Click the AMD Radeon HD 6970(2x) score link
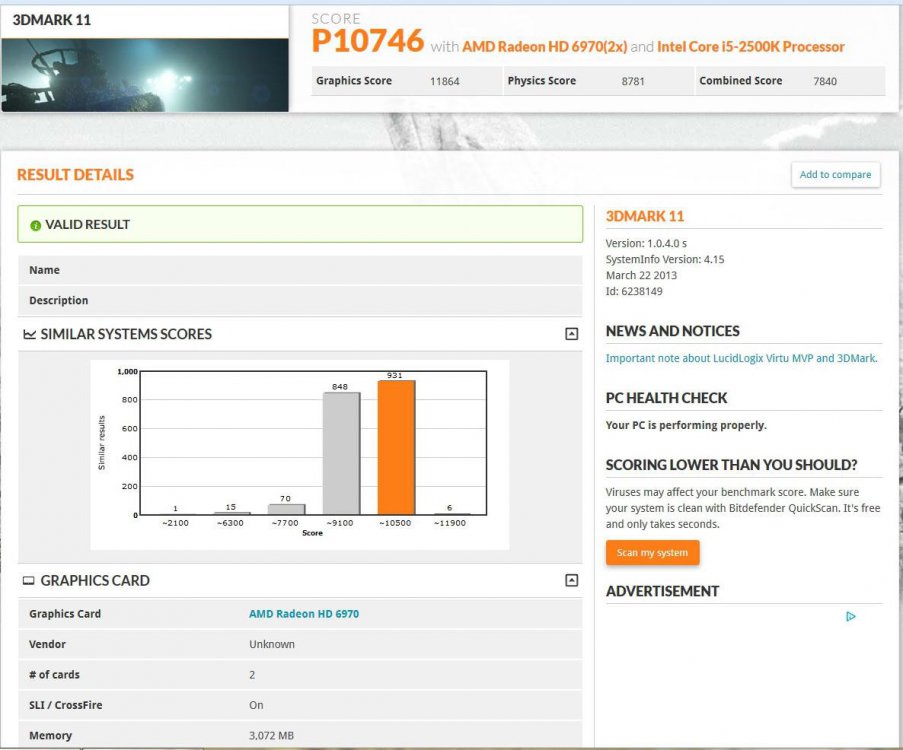The width and height of the screenshot is (903, 750). point(544,47)
